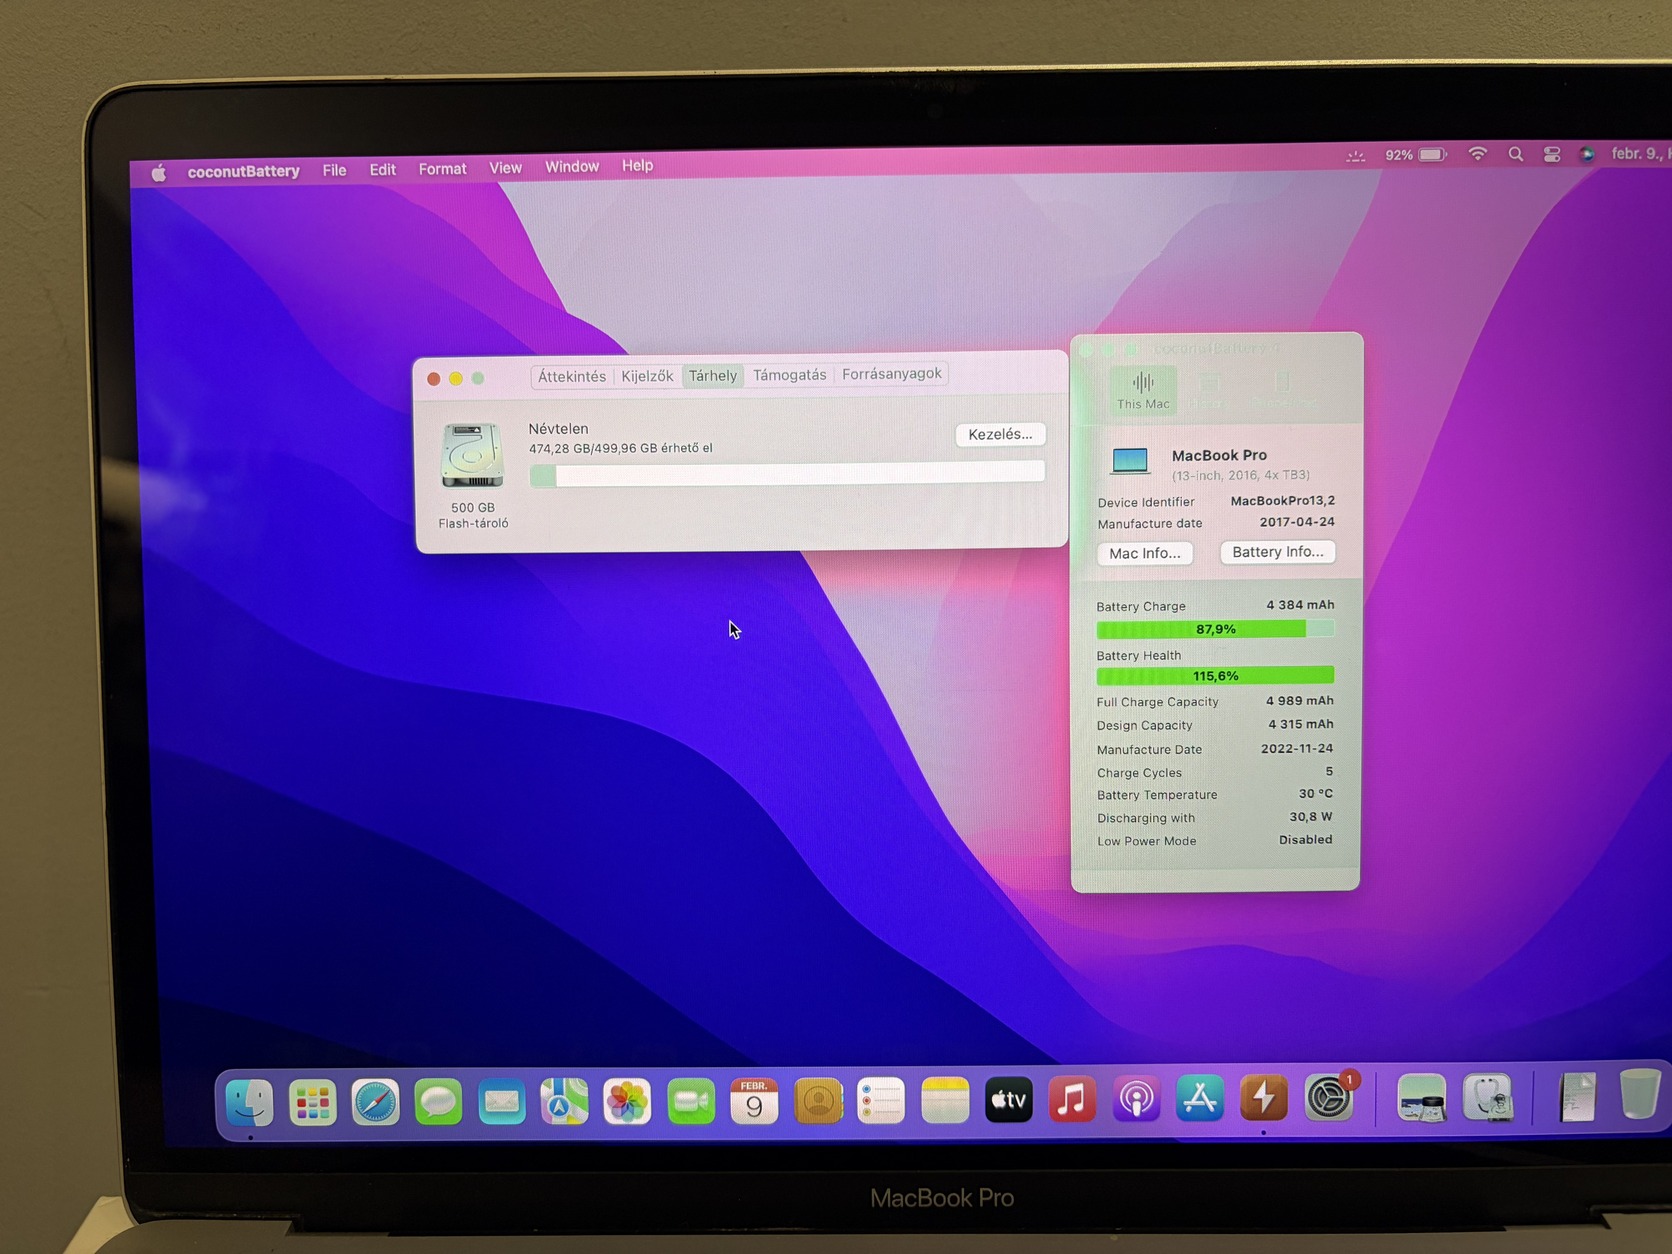This screenshot has height=1254, width=1672.
Task: Open the coconutBattery application menu
Action: 244,171
